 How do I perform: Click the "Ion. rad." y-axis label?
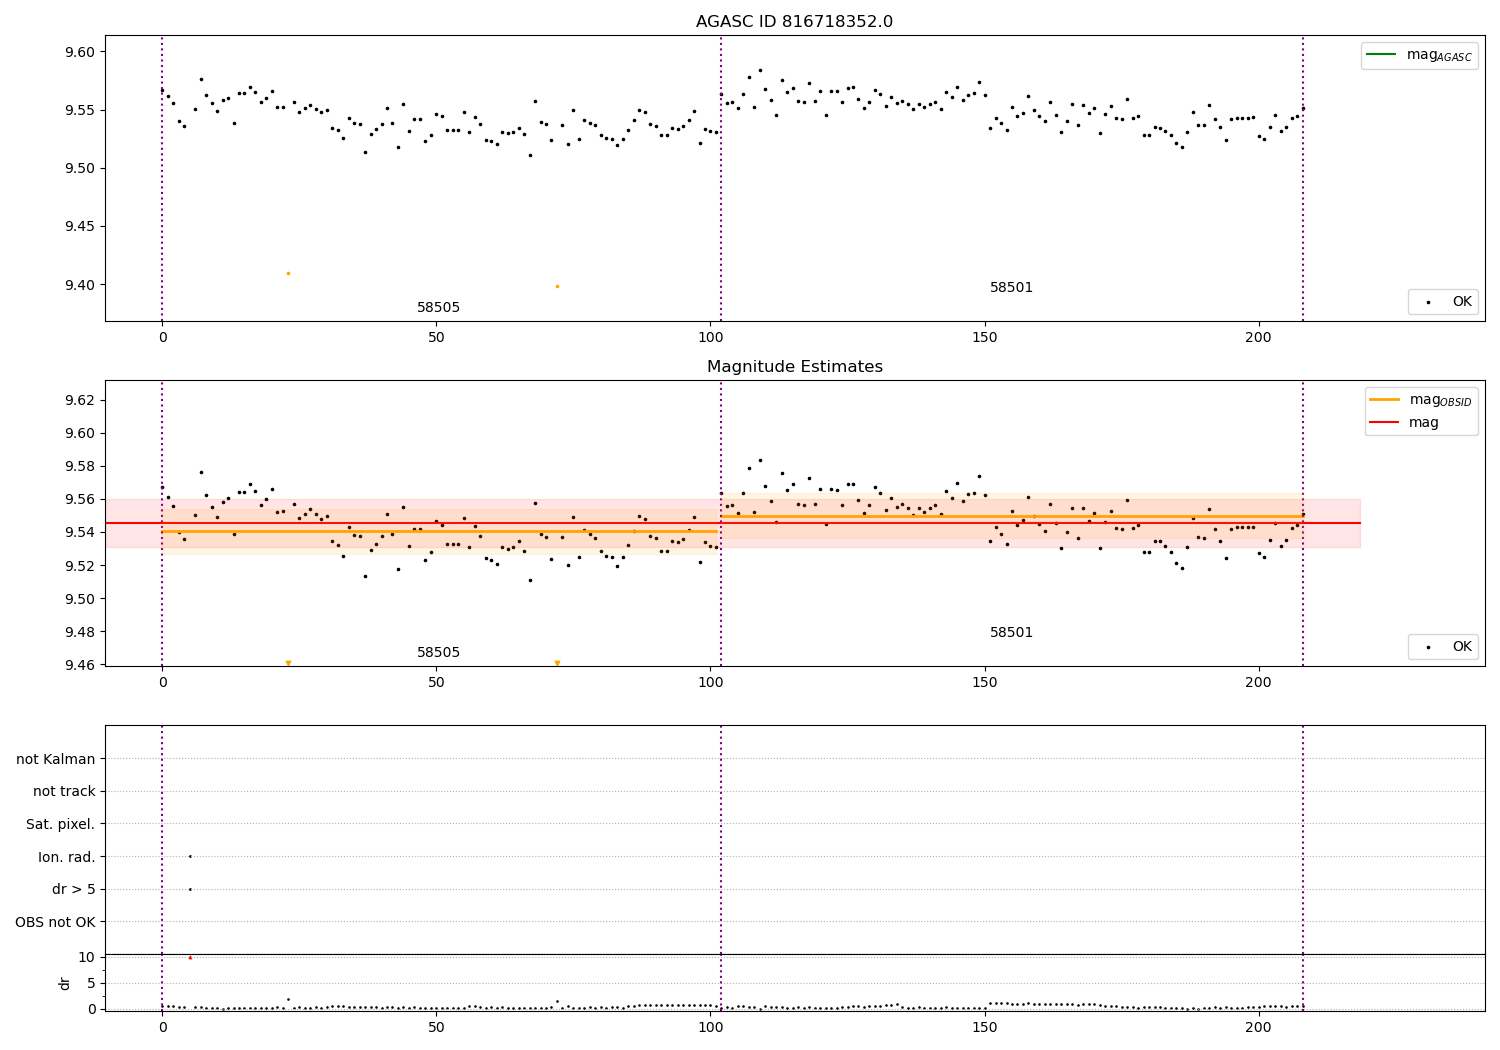(x=67, y=857)
